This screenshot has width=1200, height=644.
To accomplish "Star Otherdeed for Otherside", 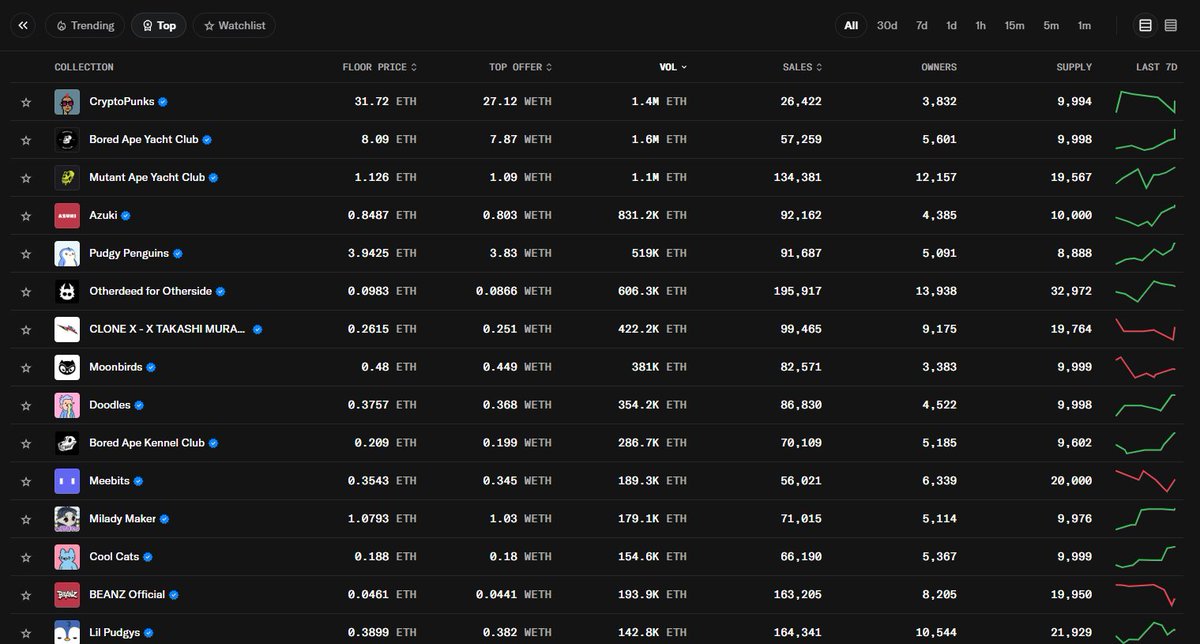I will pos(26,292).
